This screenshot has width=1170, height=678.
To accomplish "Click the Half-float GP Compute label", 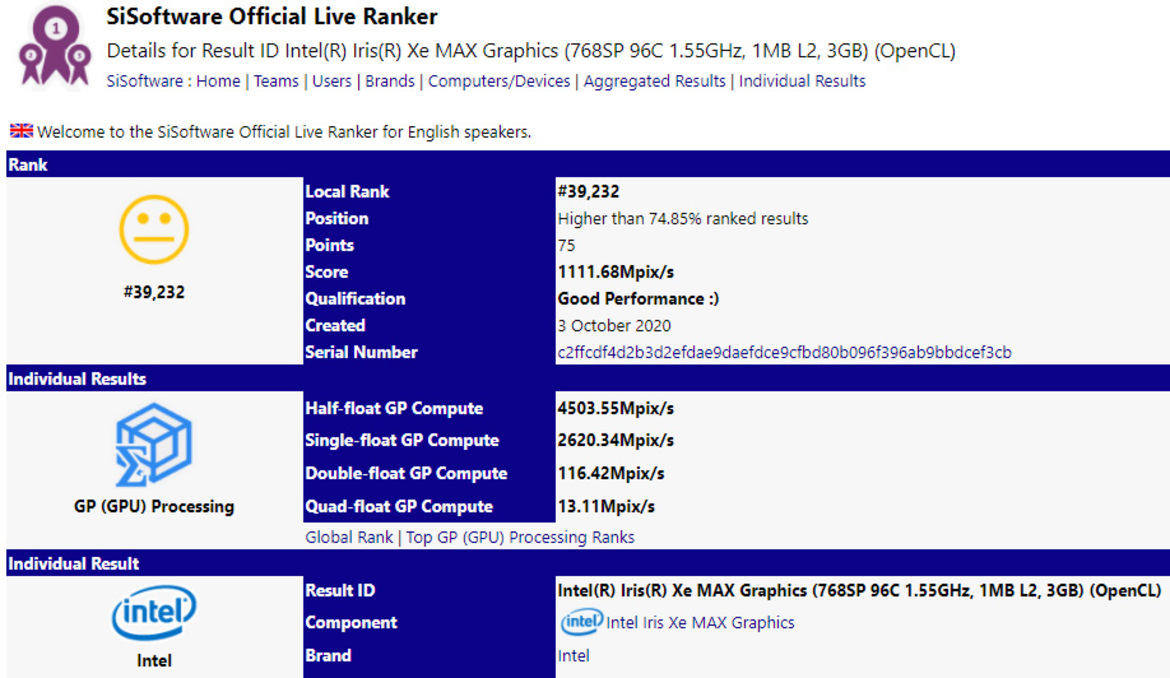I will 394,408.
